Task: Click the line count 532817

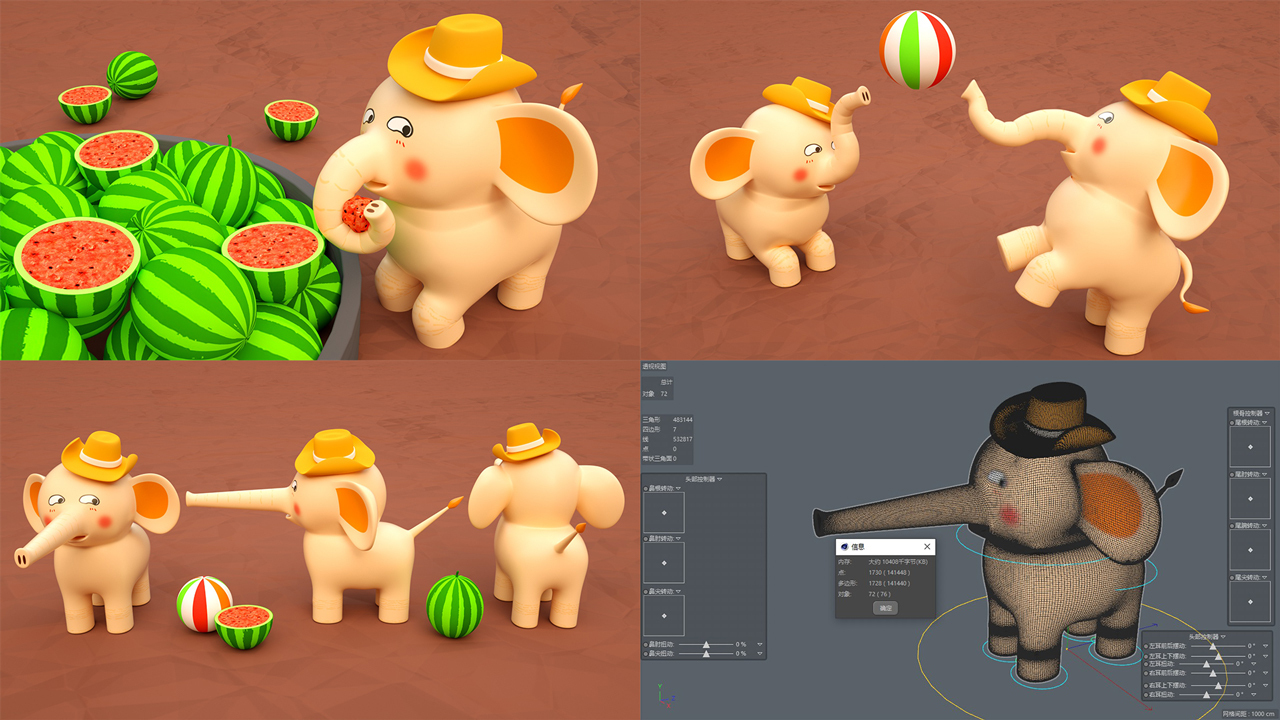Action: pos(683,439)
